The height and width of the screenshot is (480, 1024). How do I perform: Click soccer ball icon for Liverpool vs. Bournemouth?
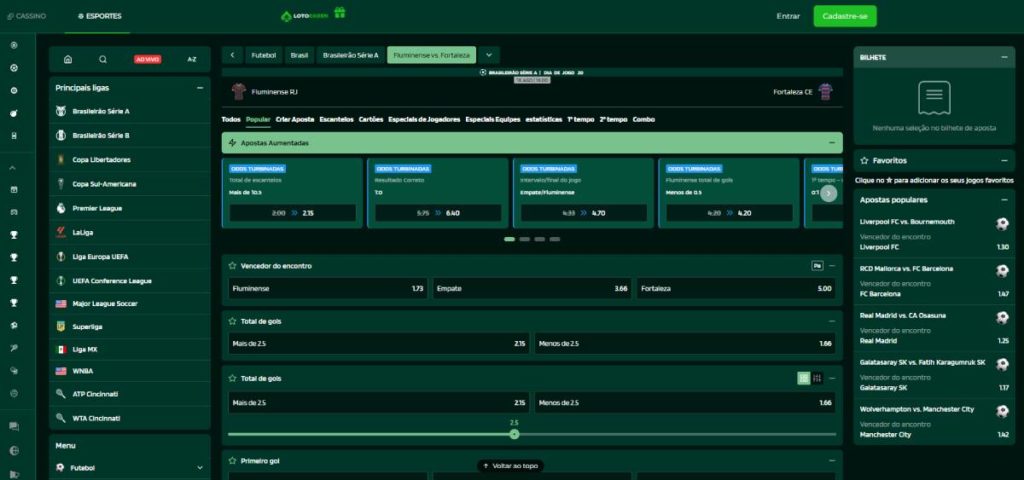1002,224
